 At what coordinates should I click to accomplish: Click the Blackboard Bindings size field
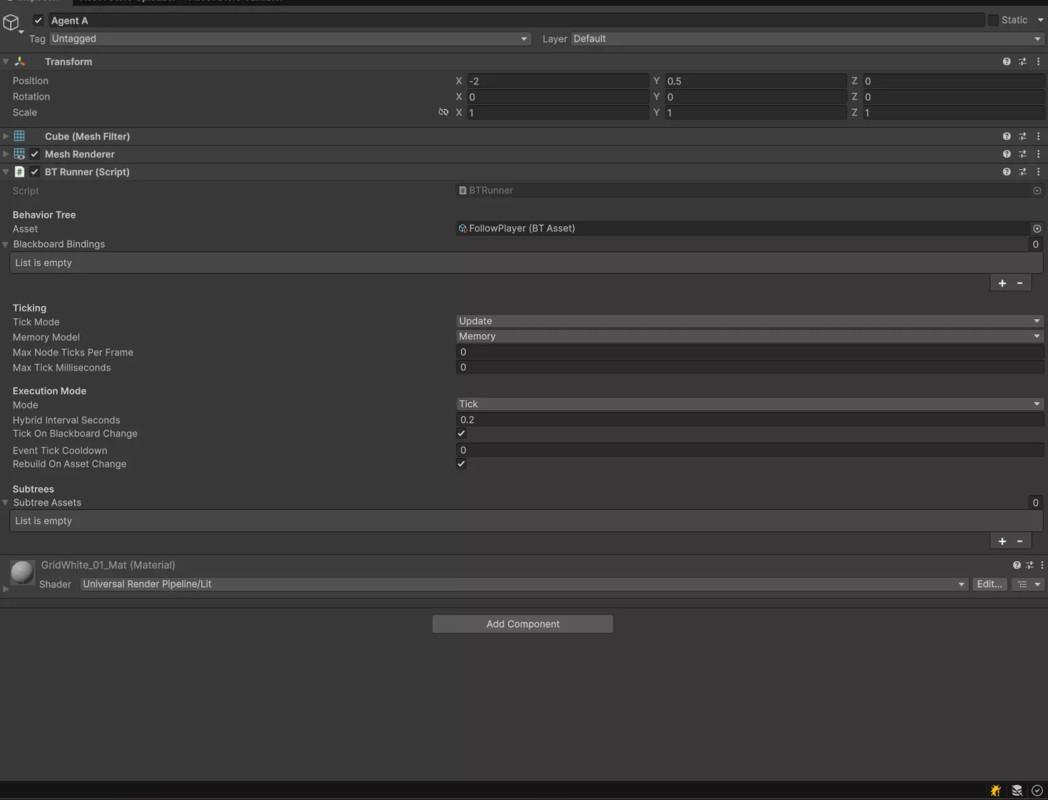coord(1035,245)
